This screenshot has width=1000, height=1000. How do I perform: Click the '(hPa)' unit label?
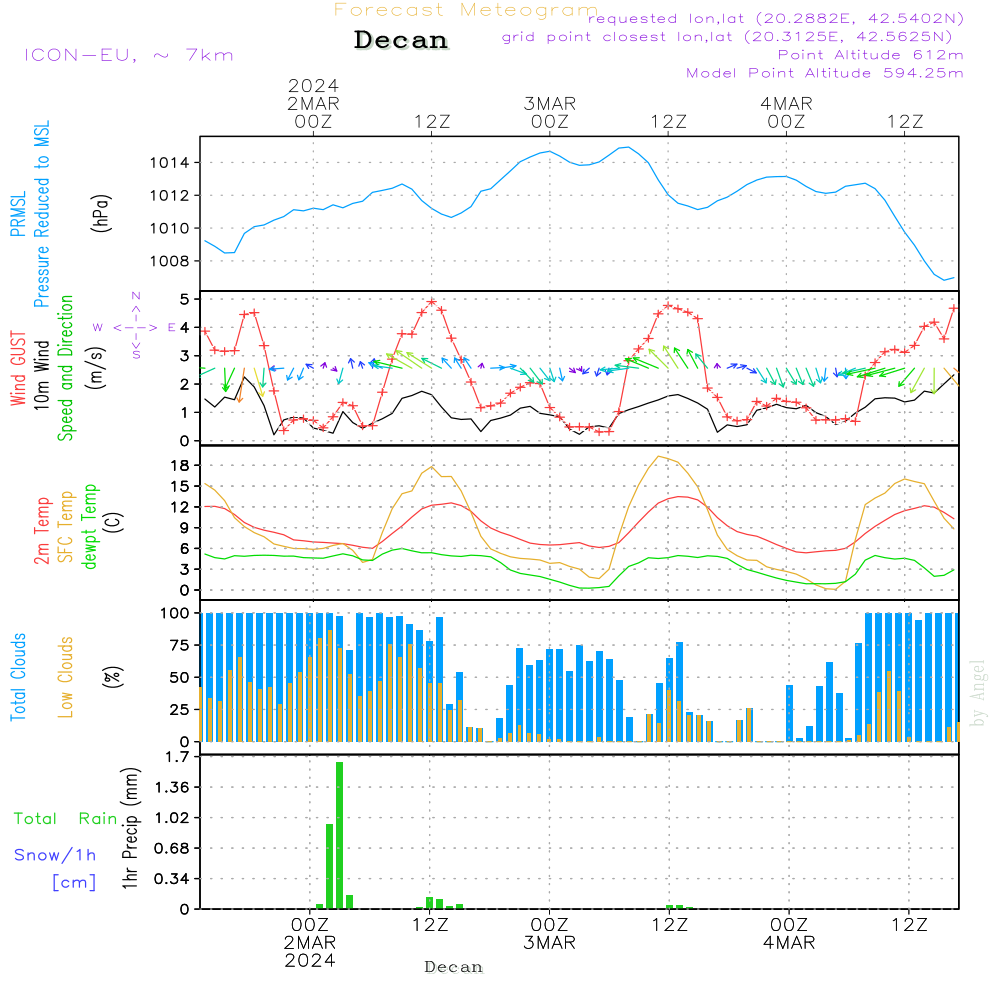(101, 213)
